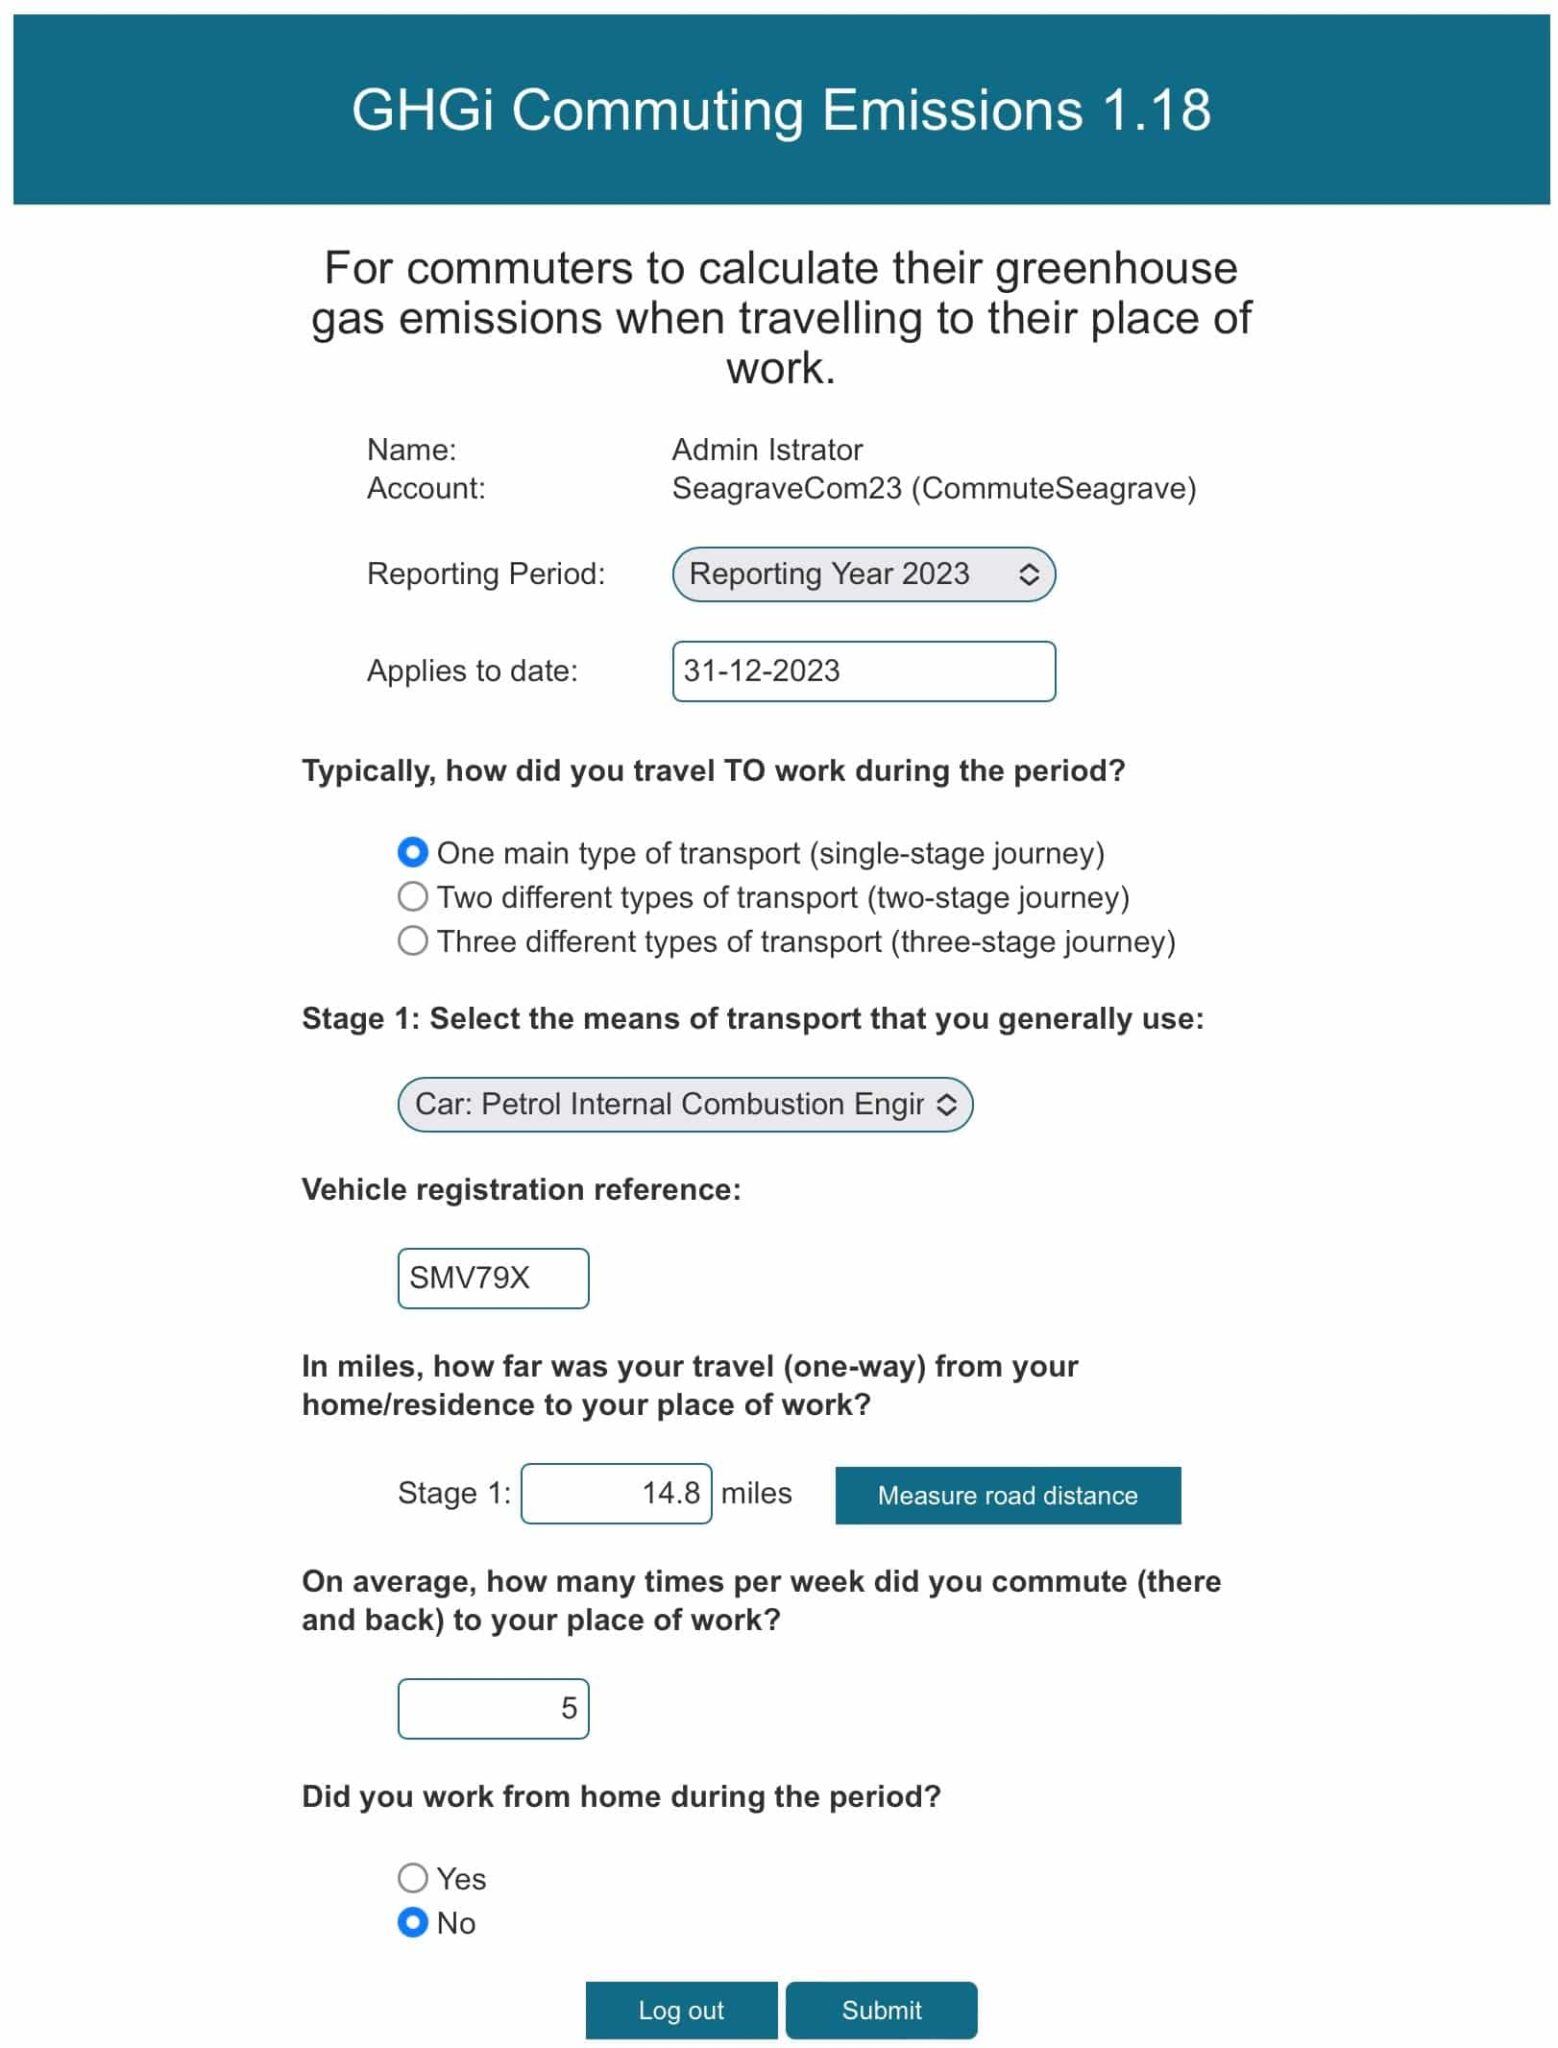Click the vehicle registration reference field

(493, 1277)
